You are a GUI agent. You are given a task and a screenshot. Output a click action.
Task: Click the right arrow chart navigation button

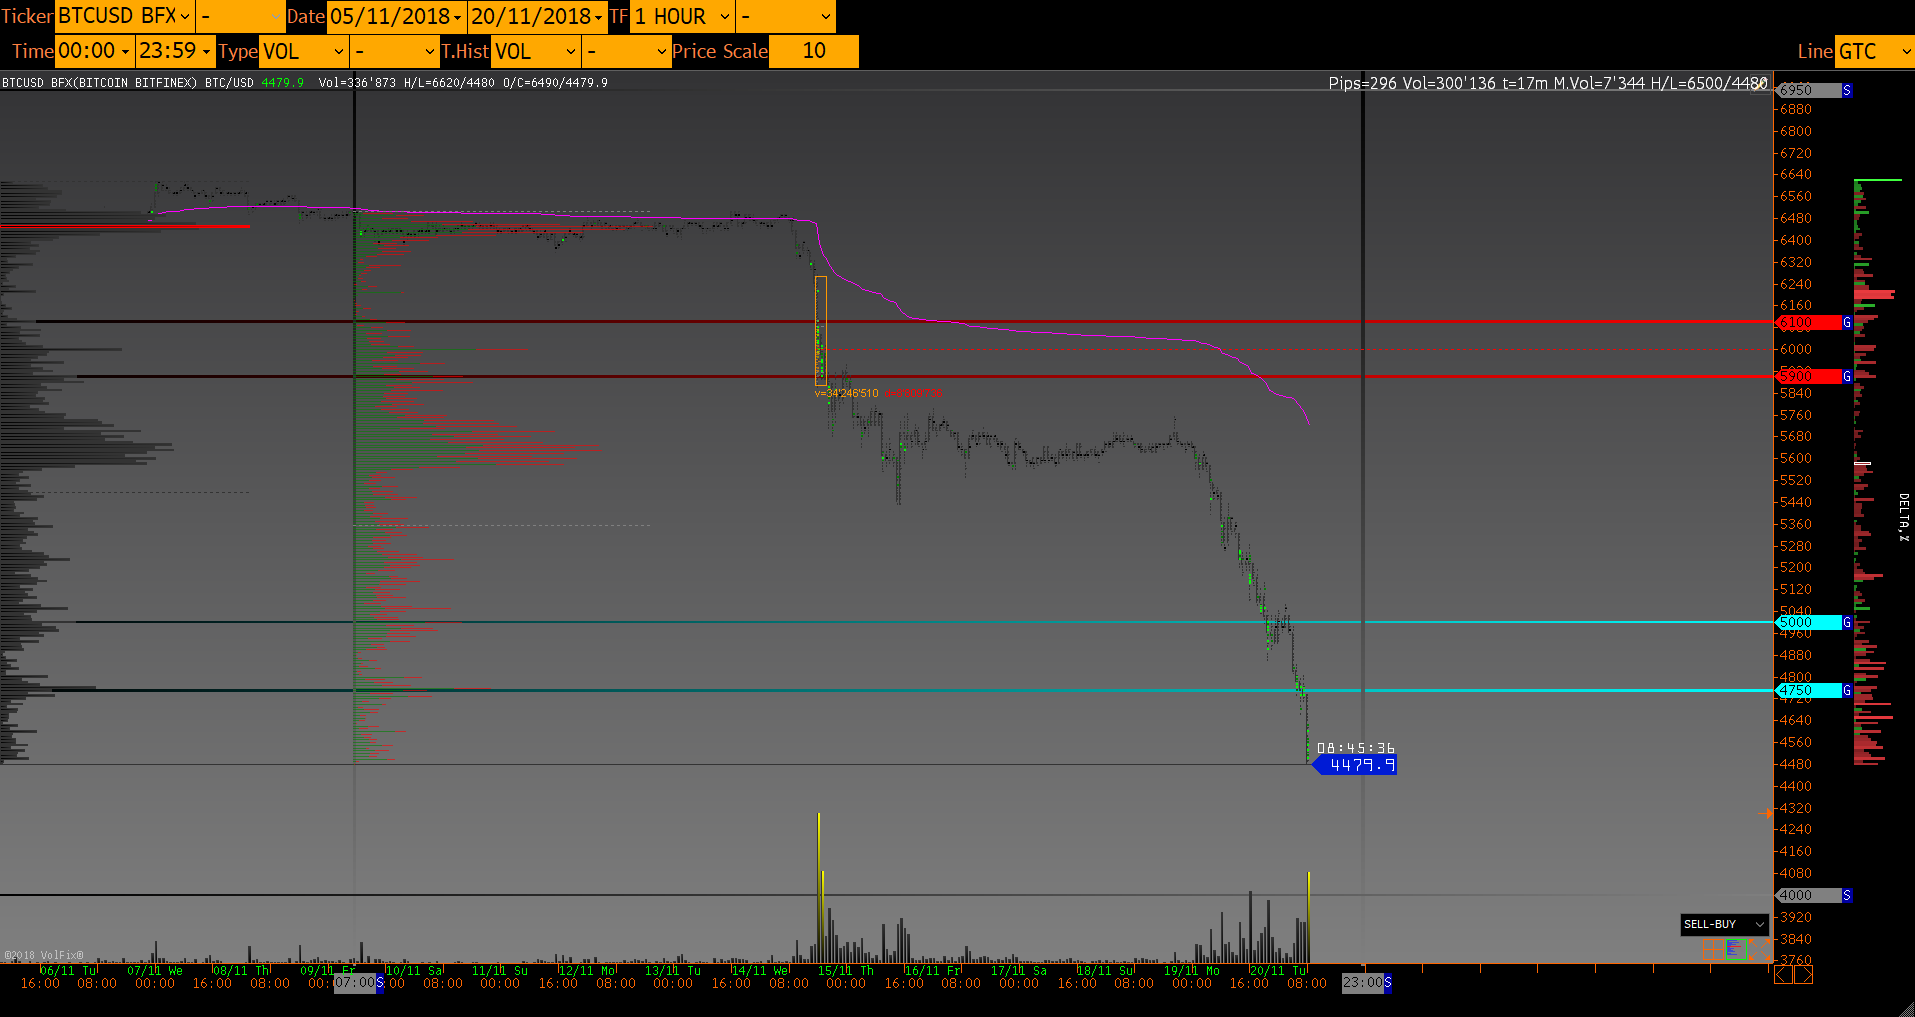1803,974
